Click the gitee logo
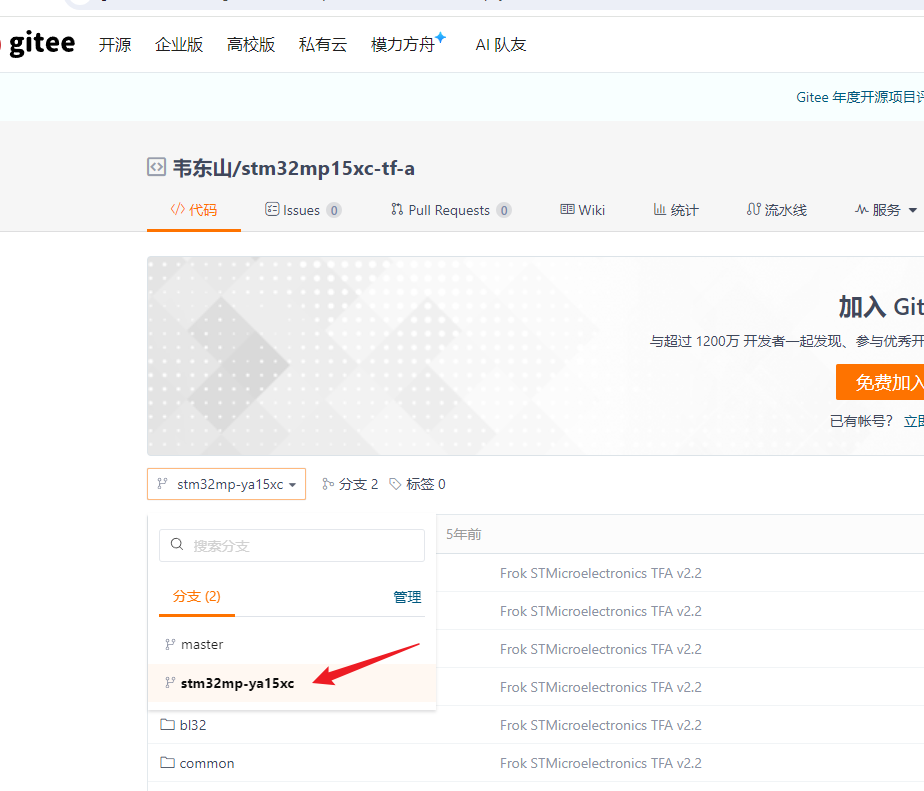The height and width of the screenshot is (791, 924). pyautogui.click(x=40, y=44)
